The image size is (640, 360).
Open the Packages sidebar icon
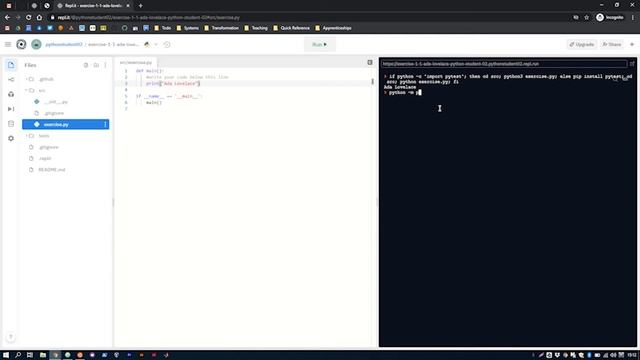coord(11,94)
